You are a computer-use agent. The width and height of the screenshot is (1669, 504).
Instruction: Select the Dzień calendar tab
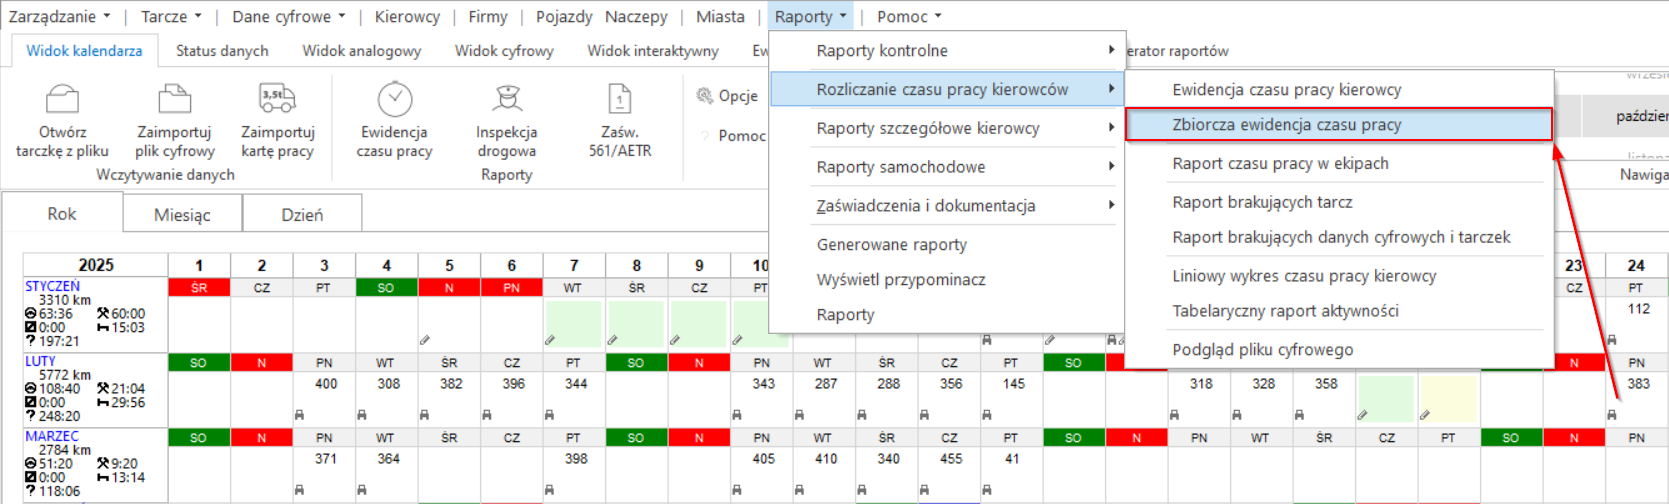pyautogui.click(x=302, y=215)
